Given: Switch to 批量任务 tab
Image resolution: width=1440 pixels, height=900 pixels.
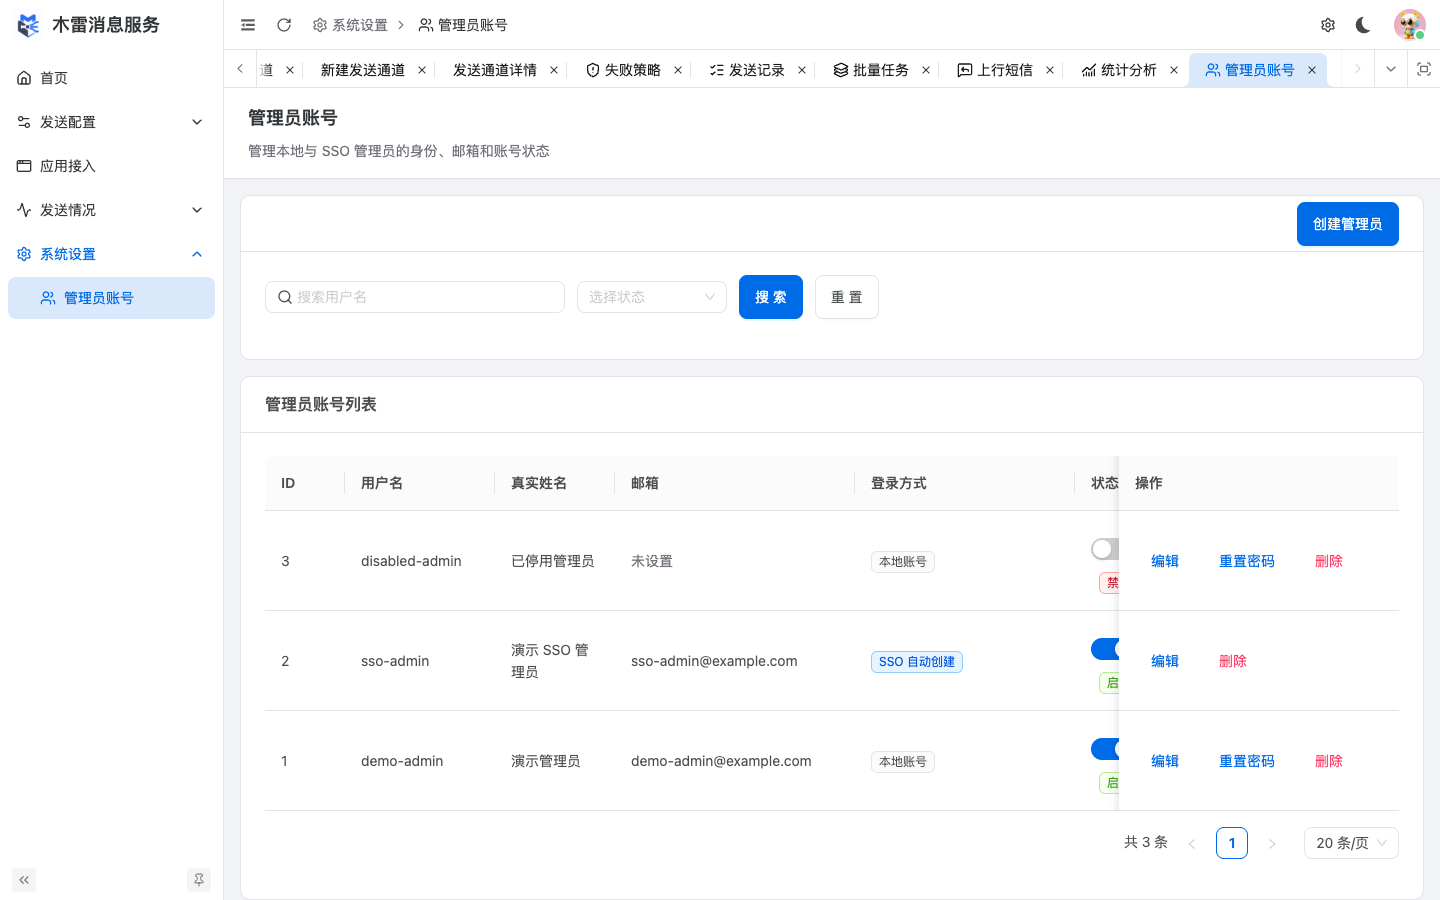Looking at the screenshot, I should [871, 70].
